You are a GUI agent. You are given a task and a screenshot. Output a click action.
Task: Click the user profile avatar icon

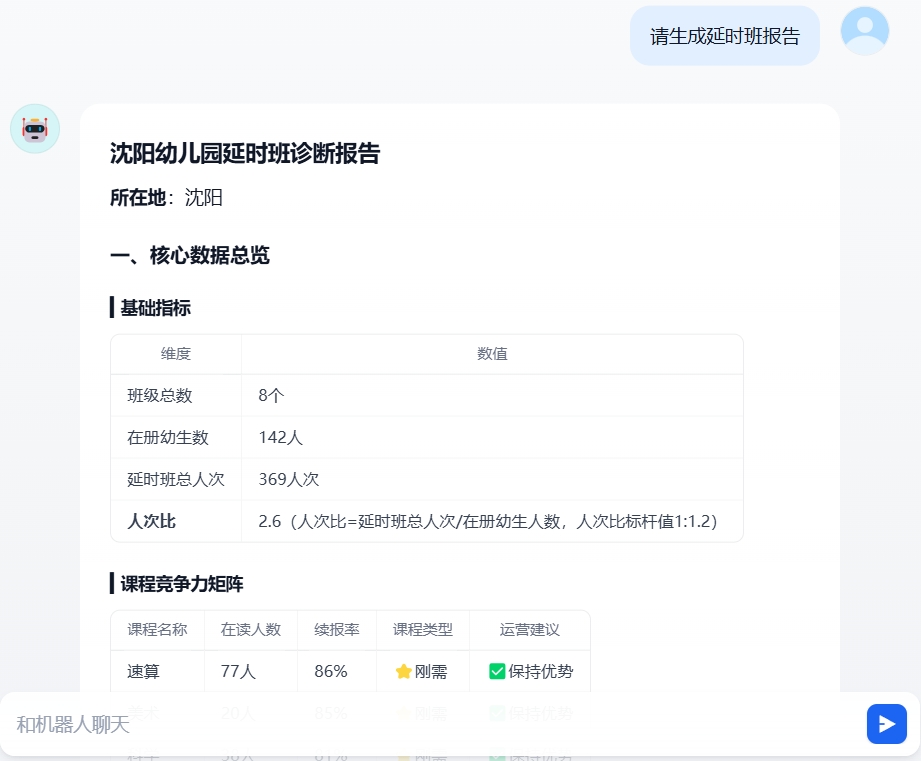[863, 30]
